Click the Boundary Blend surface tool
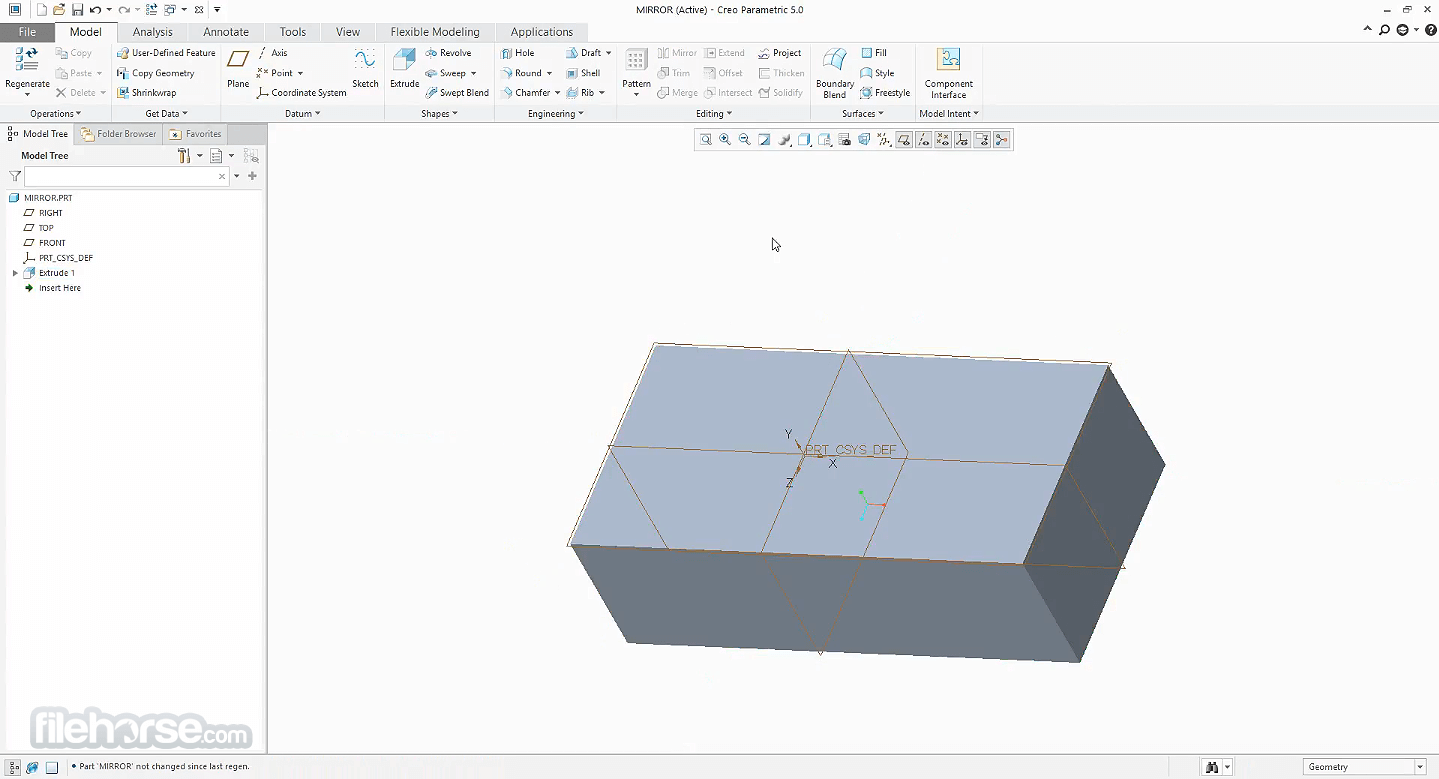The height and width of the screenshot is (779, 1439). 835,73
